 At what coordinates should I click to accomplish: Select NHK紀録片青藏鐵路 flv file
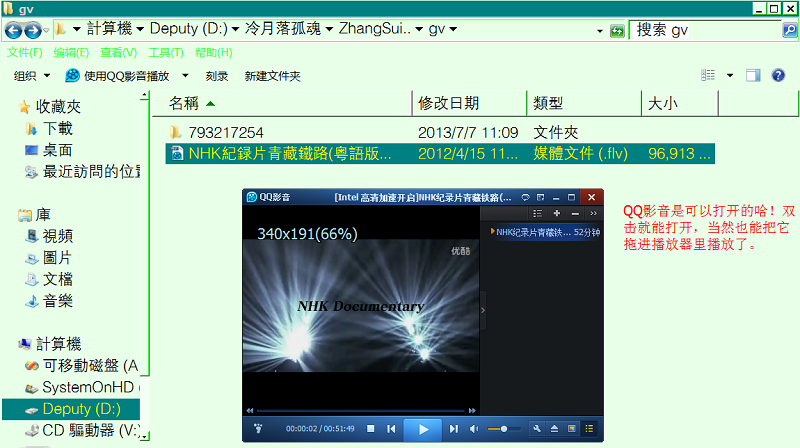[440, 154]
